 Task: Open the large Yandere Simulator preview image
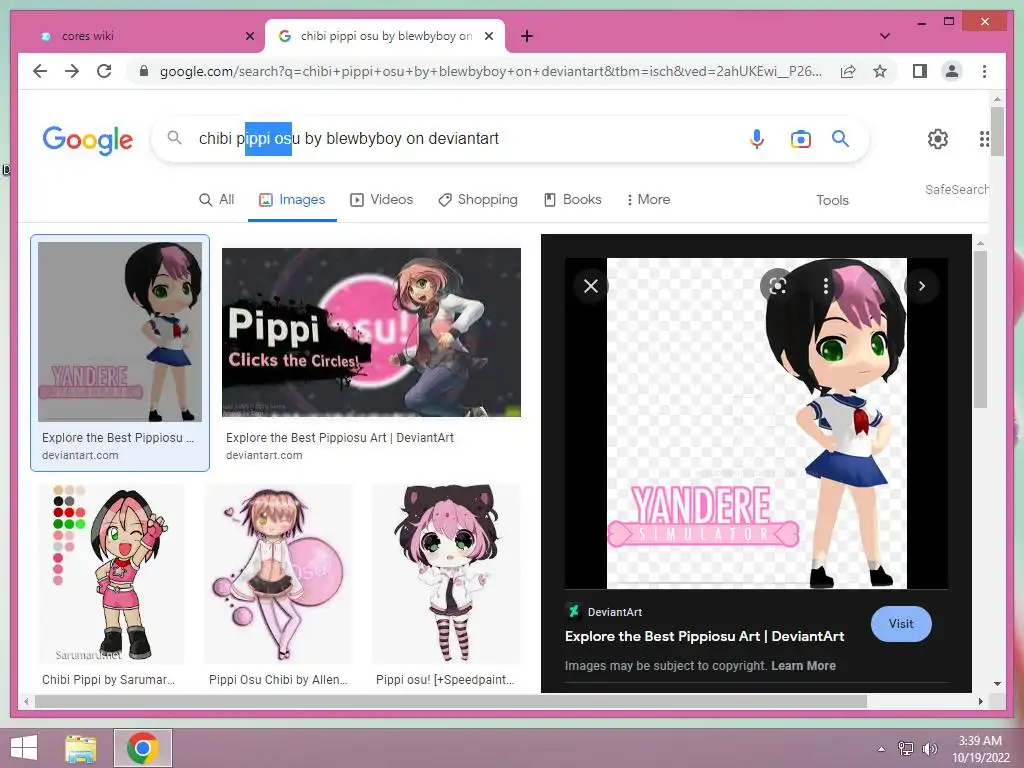pyautogui.click(x=756, y=423)
